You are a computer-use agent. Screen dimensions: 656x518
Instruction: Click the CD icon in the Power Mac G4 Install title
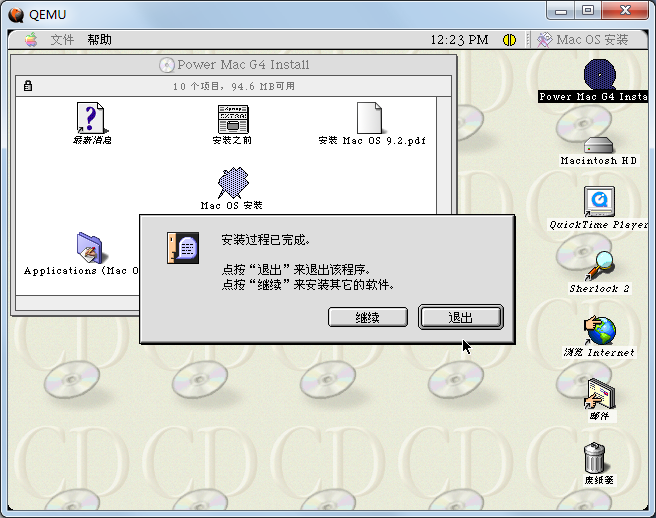click(x=167, y=65)
